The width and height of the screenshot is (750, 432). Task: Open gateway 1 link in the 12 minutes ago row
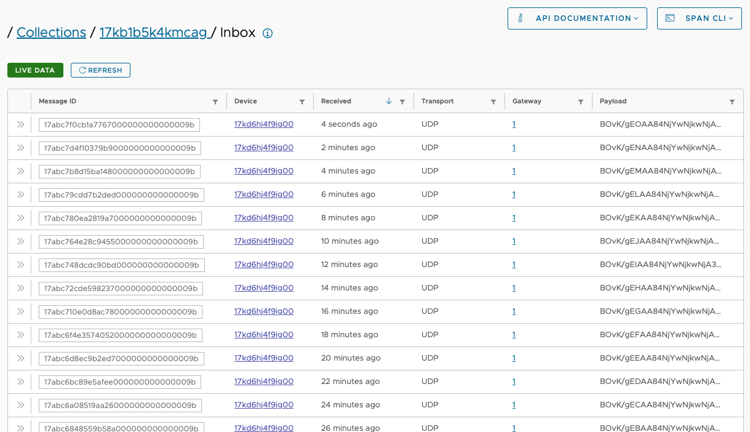514,265
